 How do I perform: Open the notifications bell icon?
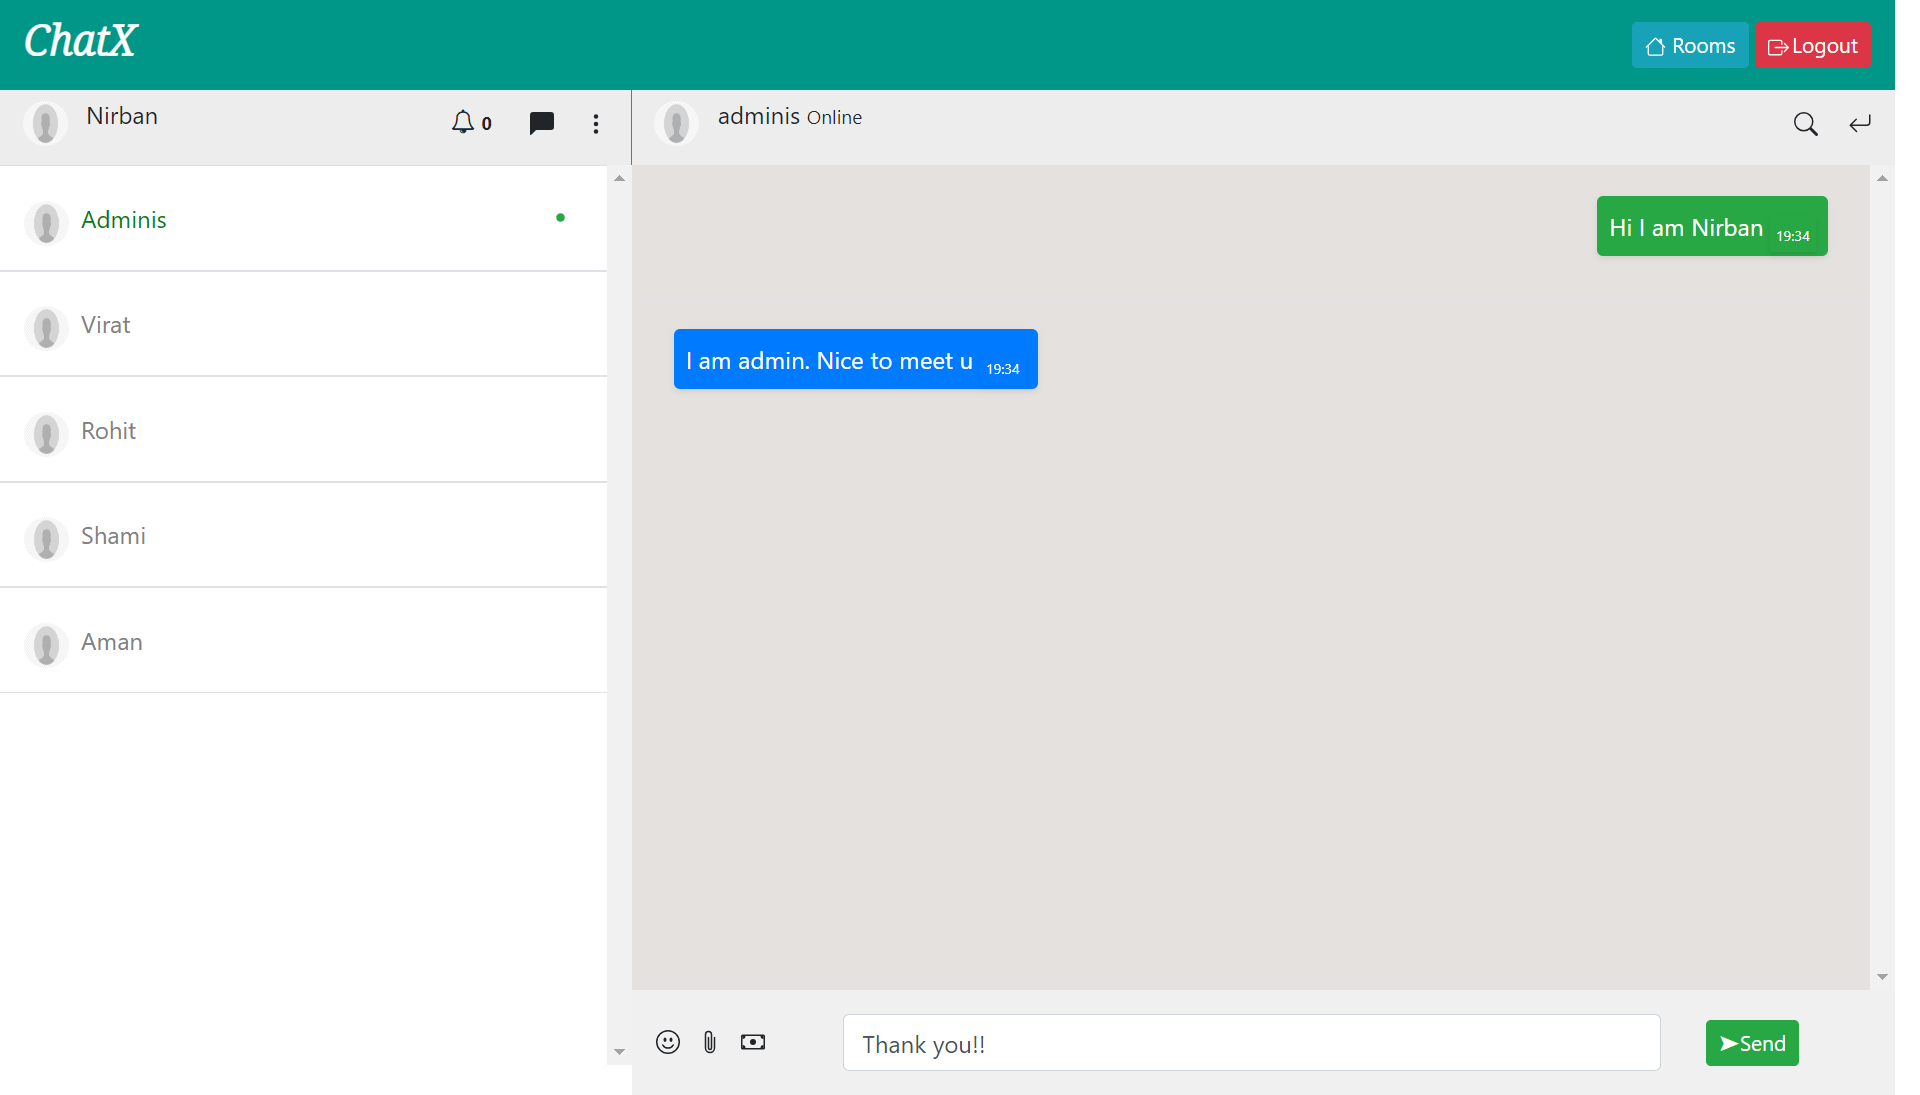click(x=462, y=122)
